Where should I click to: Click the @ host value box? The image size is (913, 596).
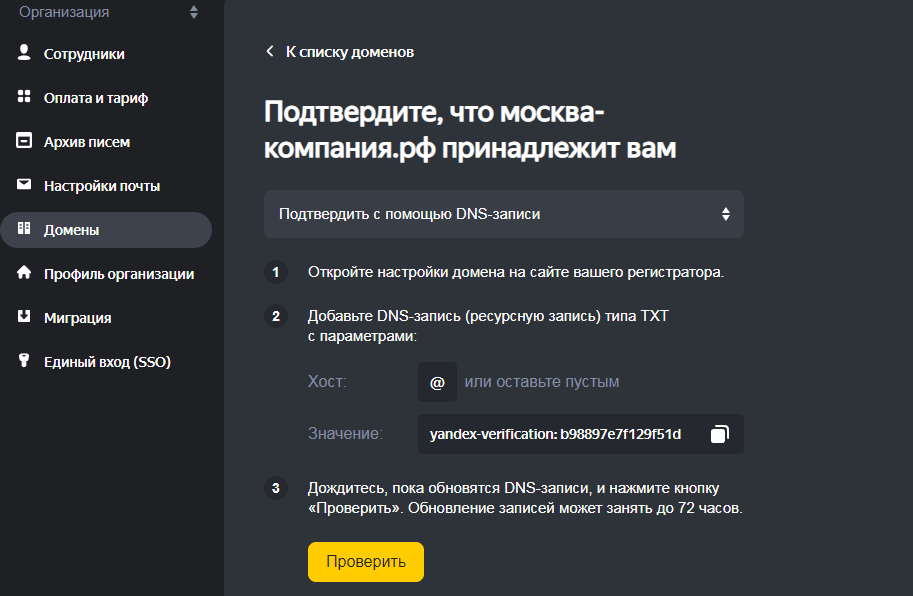pos(437,382)
